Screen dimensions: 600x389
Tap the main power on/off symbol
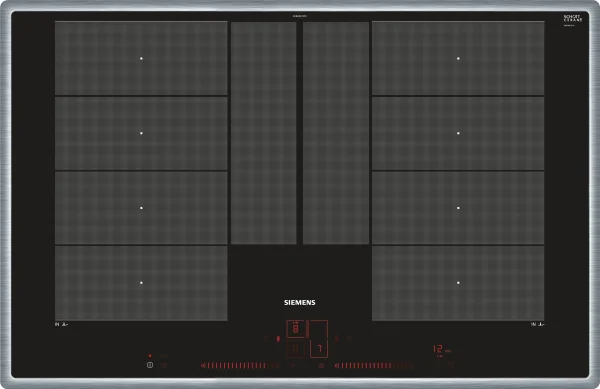(150, 365)
